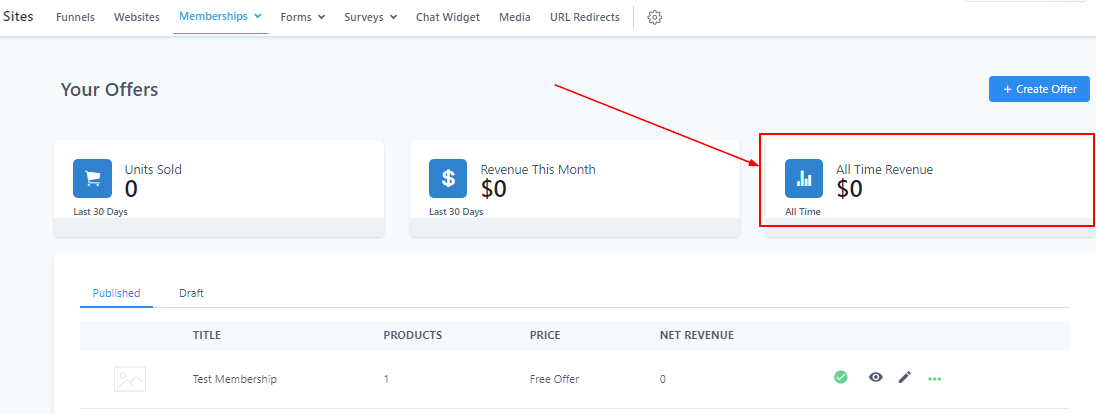Open the Test Membership offer title

pos(234,379)
